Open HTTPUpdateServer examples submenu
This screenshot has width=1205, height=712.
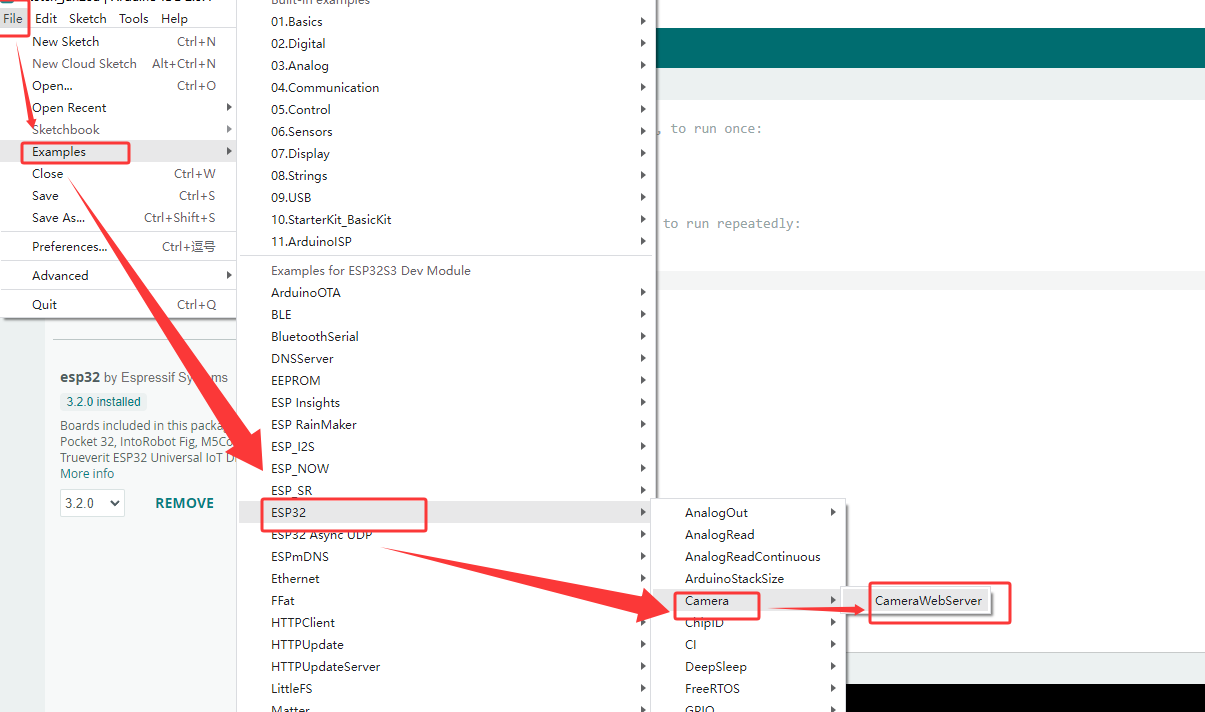click(x=446, y=667)
